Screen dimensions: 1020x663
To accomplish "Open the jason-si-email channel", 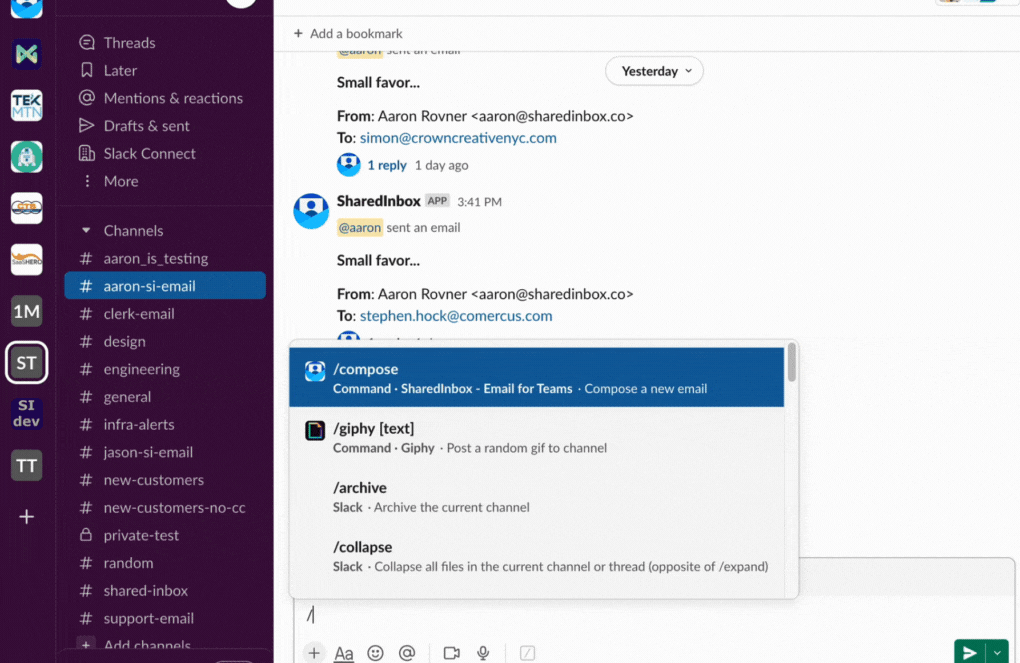I will (x=165, y=452).
